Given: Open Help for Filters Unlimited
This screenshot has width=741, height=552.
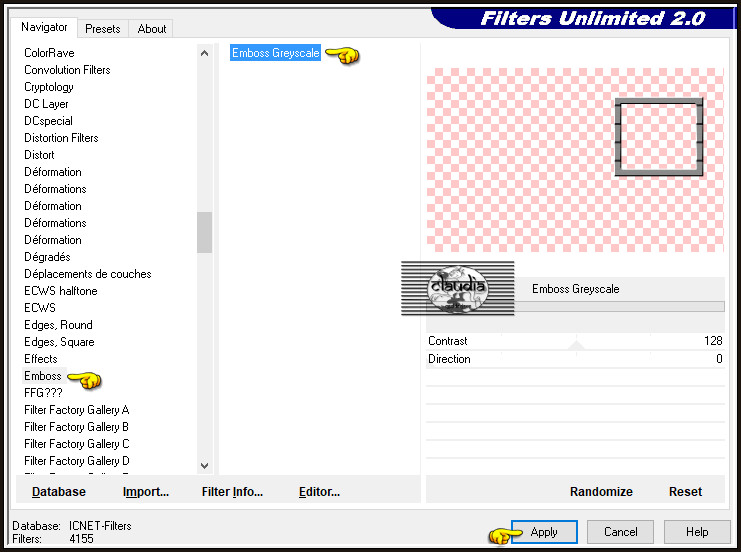Looking at the screenshot, I should [697, 532].
